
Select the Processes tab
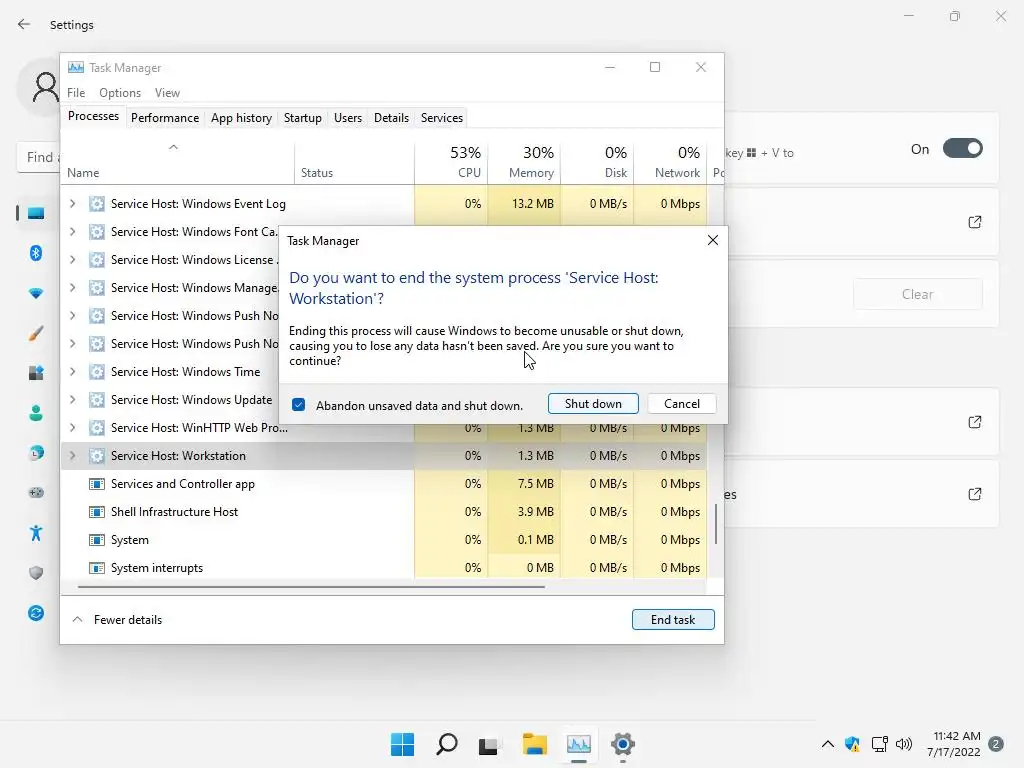coord(93,116)
